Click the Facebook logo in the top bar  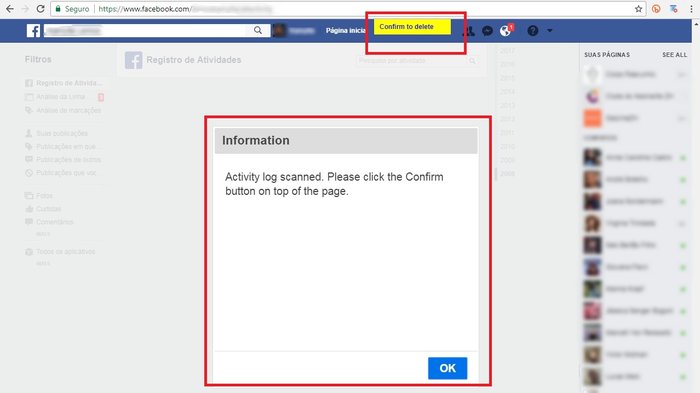pyautogui.click(x=33, y=30)
